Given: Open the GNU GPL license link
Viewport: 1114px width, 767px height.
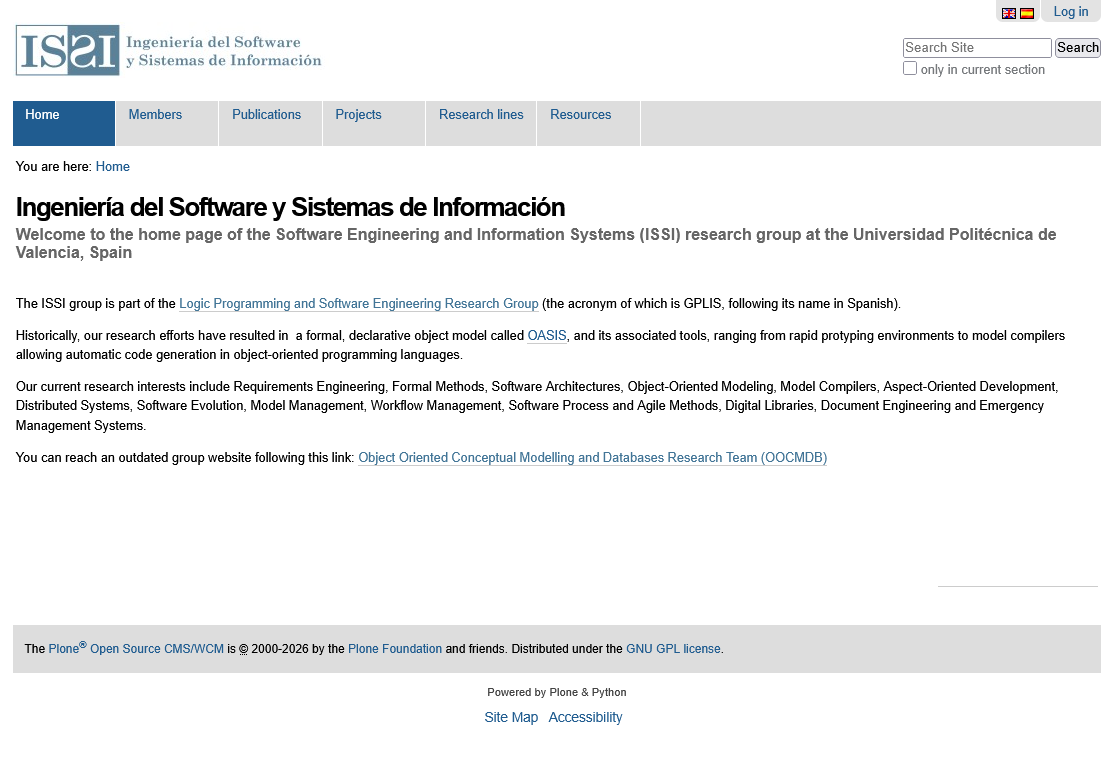Looking at the screenshot, I should pos(673,649).
